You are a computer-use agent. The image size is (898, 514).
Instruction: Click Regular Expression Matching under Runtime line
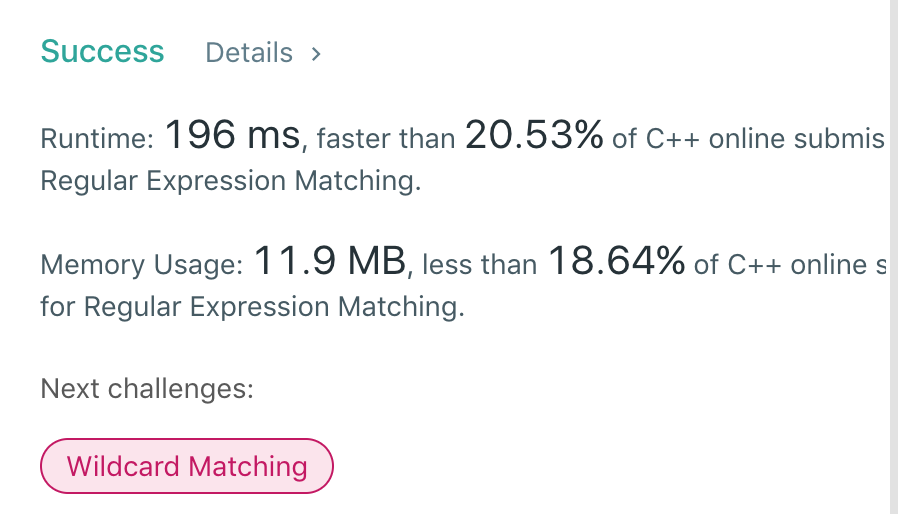point(229,183)
